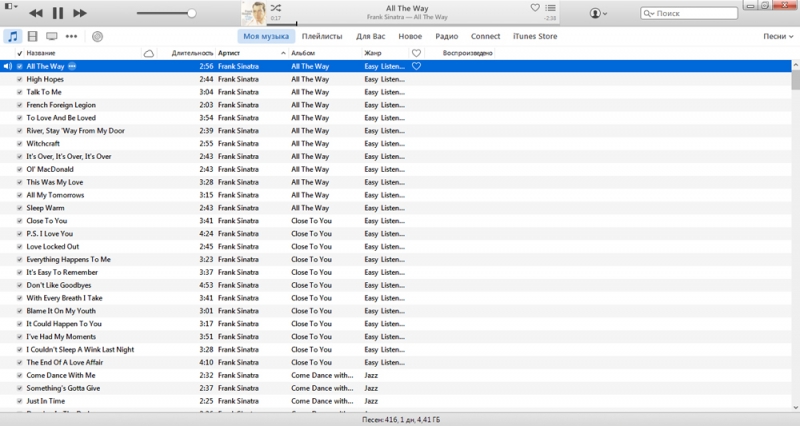The width and height of the screenshot is (800, 426).
Task: Click the vertical scrollbar thumb
Action: [795, 80]
